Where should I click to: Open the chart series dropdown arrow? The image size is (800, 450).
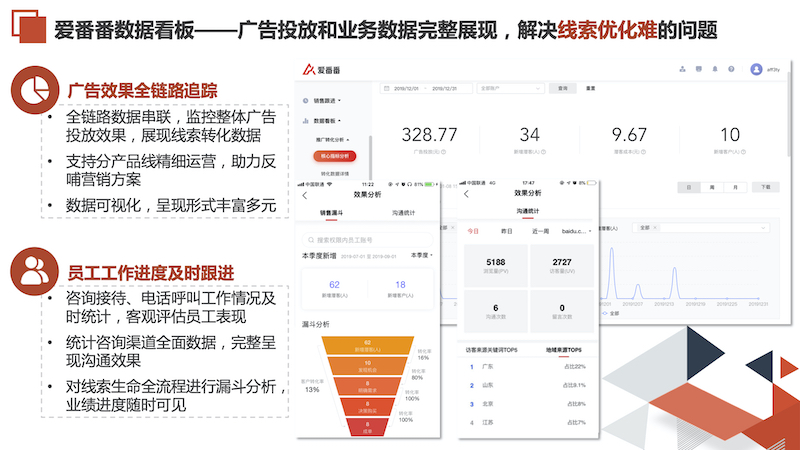point(763,228)
